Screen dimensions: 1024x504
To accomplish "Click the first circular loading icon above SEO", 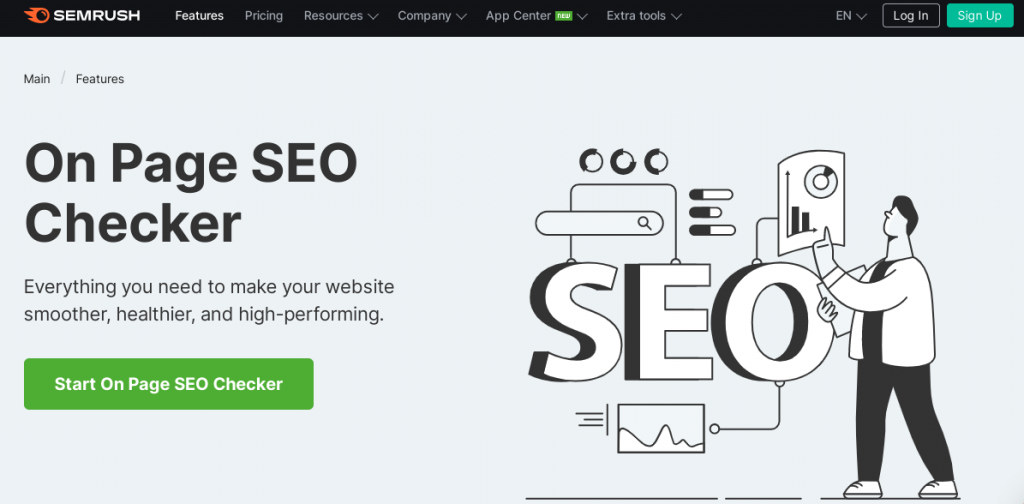I will pos(592,161).
